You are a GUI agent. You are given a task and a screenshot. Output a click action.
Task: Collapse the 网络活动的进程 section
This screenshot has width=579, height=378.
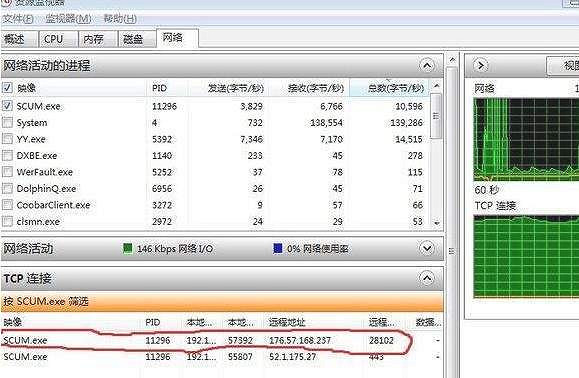tap(427, 66)
